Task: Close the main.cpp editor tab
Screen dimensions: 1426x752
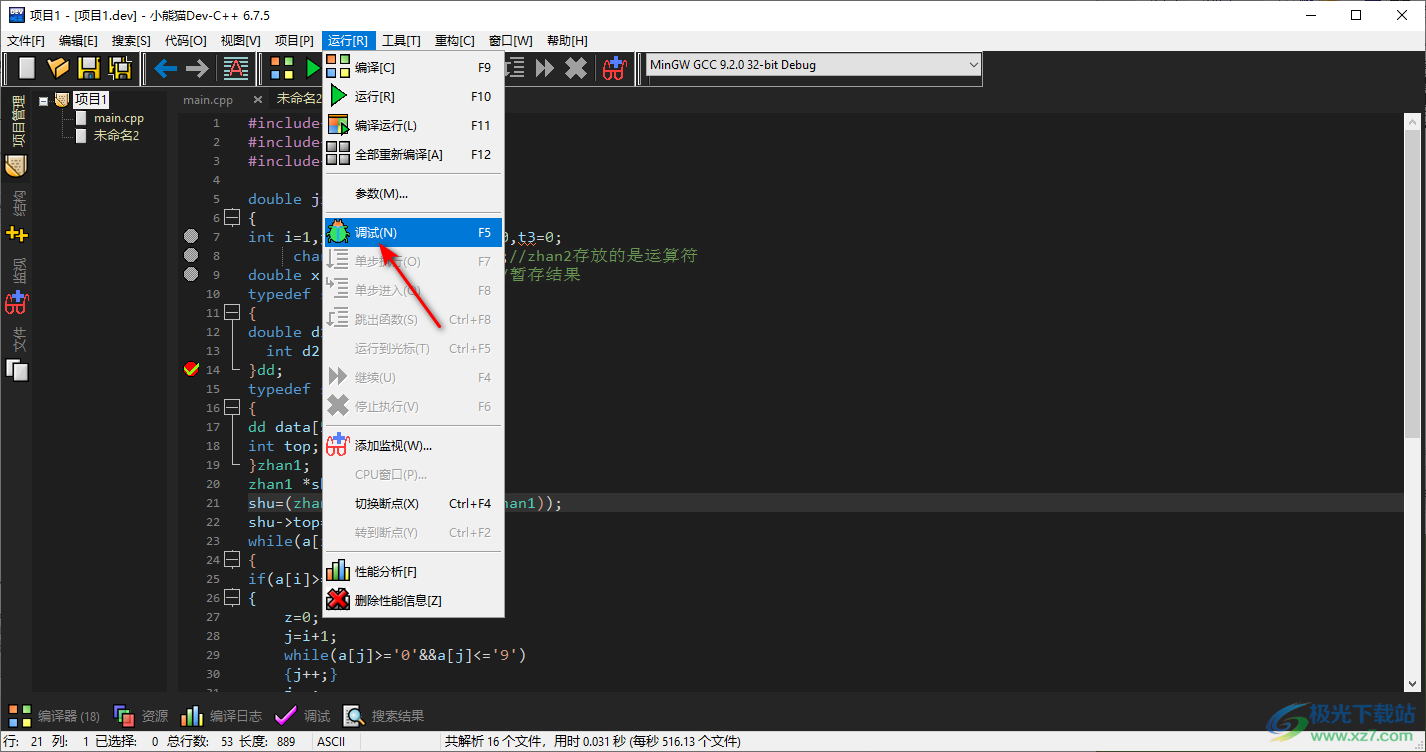Action: click(x=257, y=100)
